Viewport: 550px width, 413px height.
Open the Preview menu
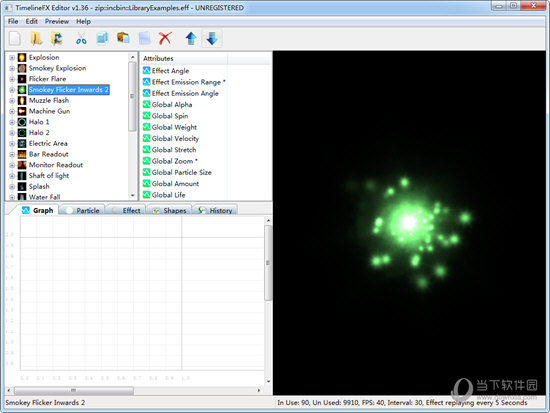click(x=57, y=21)
